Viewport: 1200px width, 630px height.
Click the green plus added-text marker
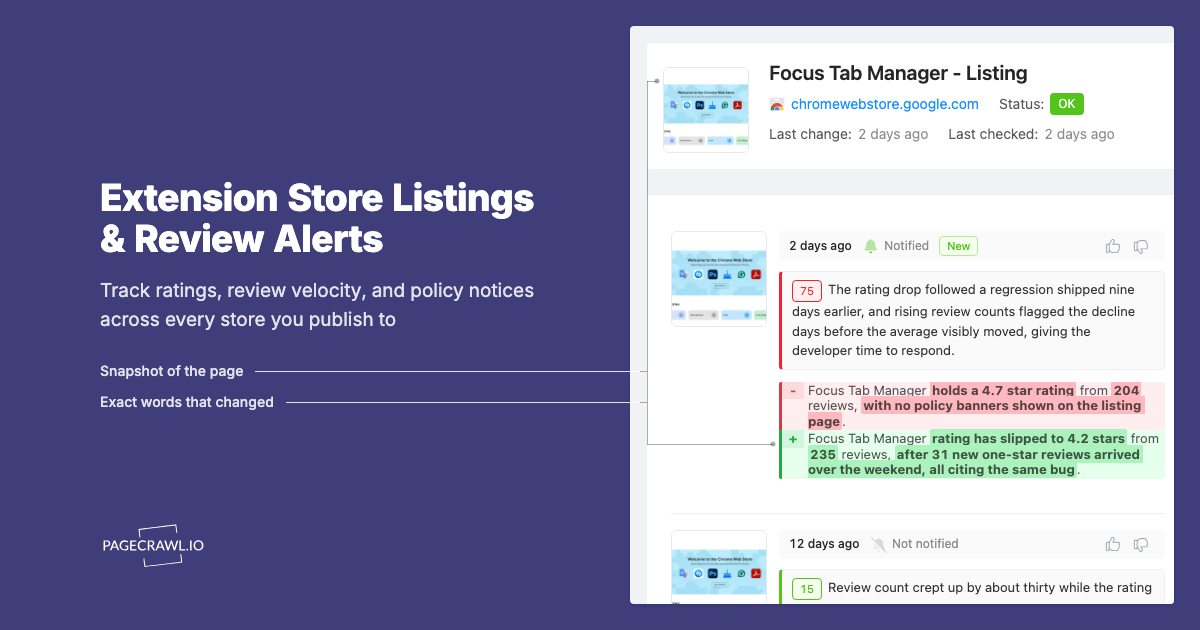pos(793,439)
